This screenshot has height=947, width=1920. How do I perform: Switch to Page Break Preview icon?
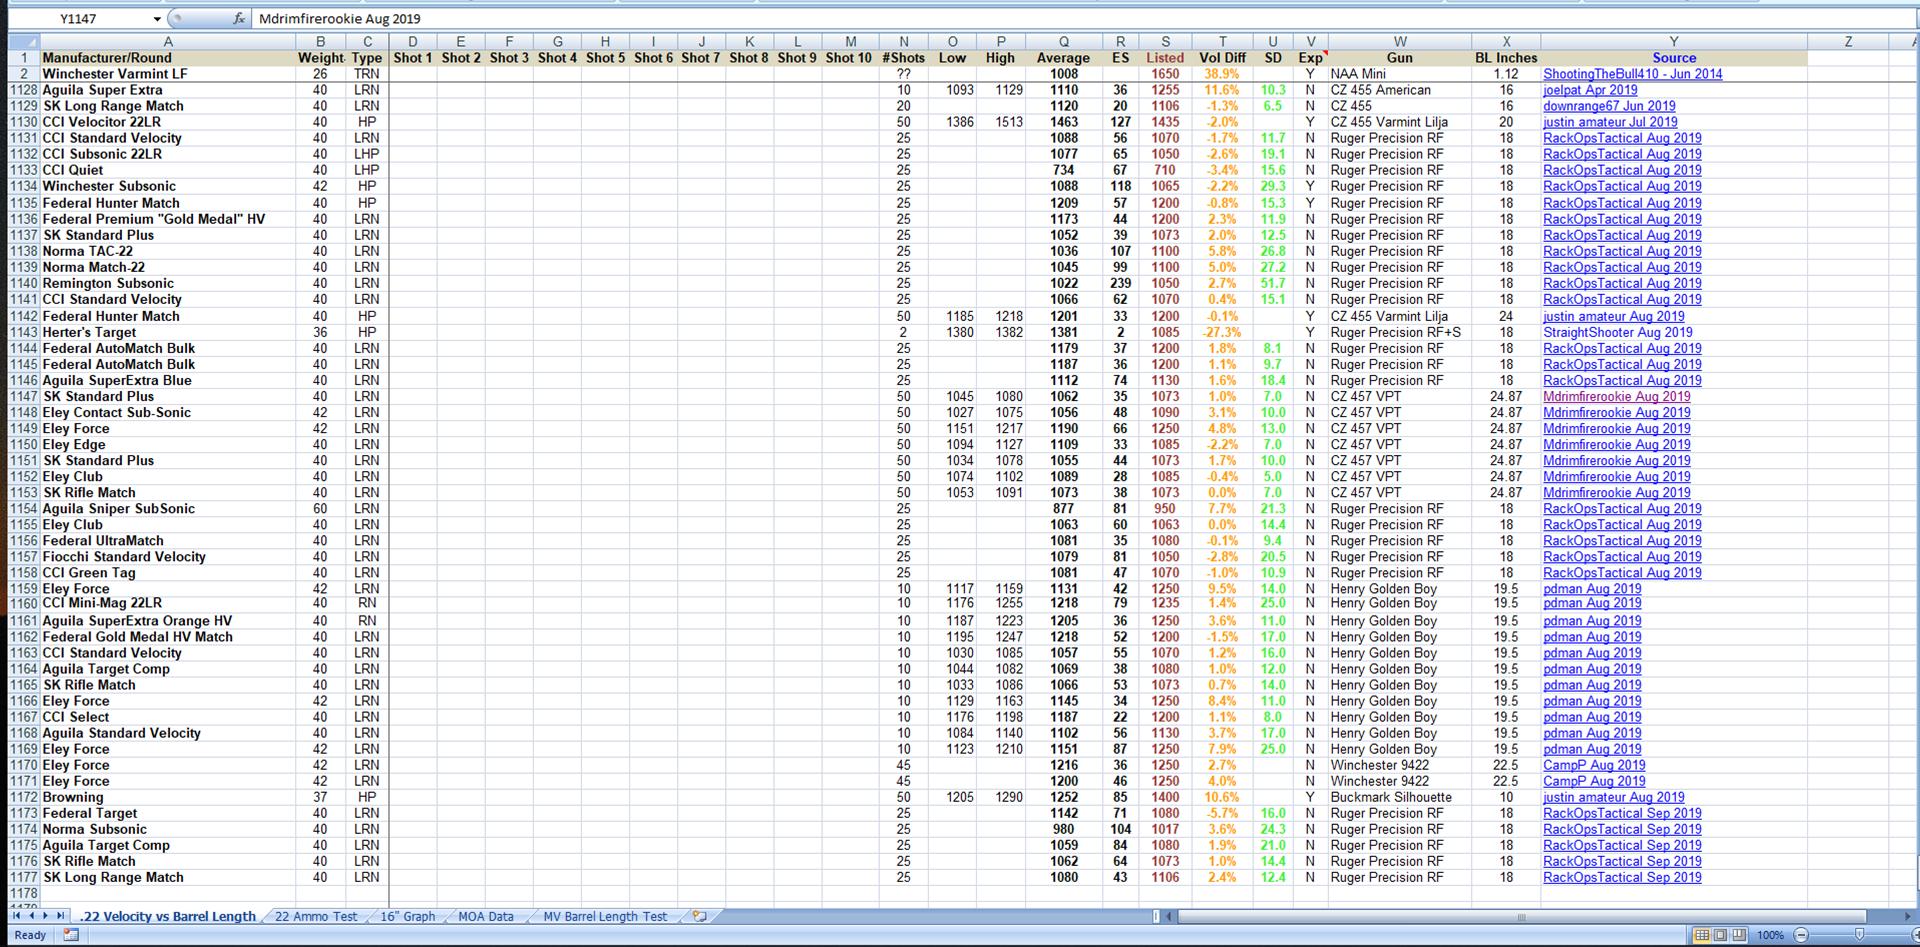pos(1739,935)
